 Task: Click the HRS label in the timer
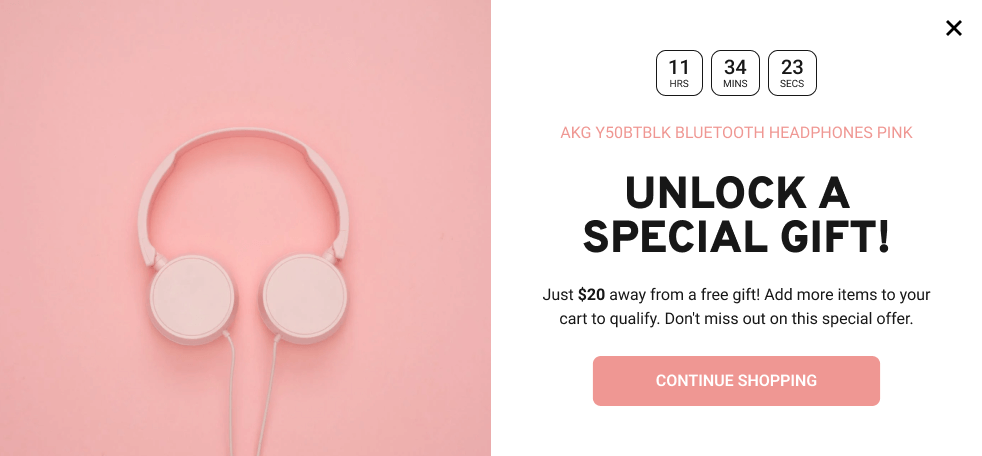tap(679, 84)
